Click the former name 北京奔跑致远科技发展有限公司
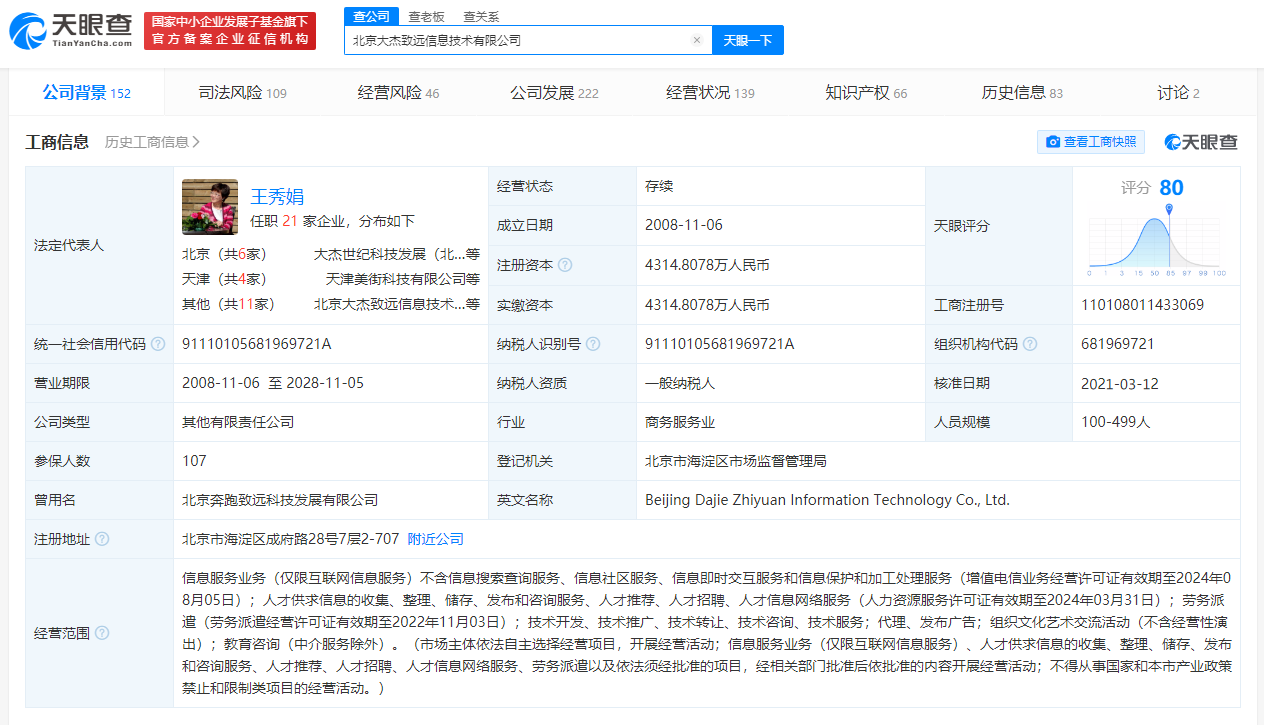 point(280,500)
